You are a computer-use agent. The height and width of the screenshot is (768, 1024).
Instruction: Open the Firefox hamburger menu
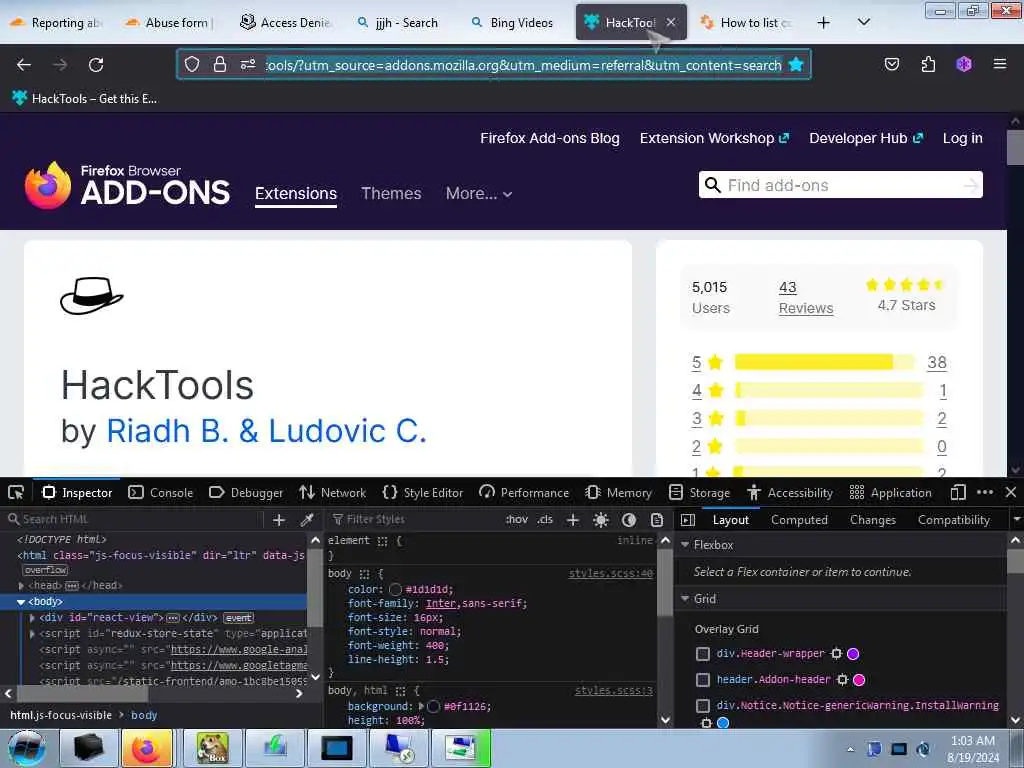coord(999,64)
